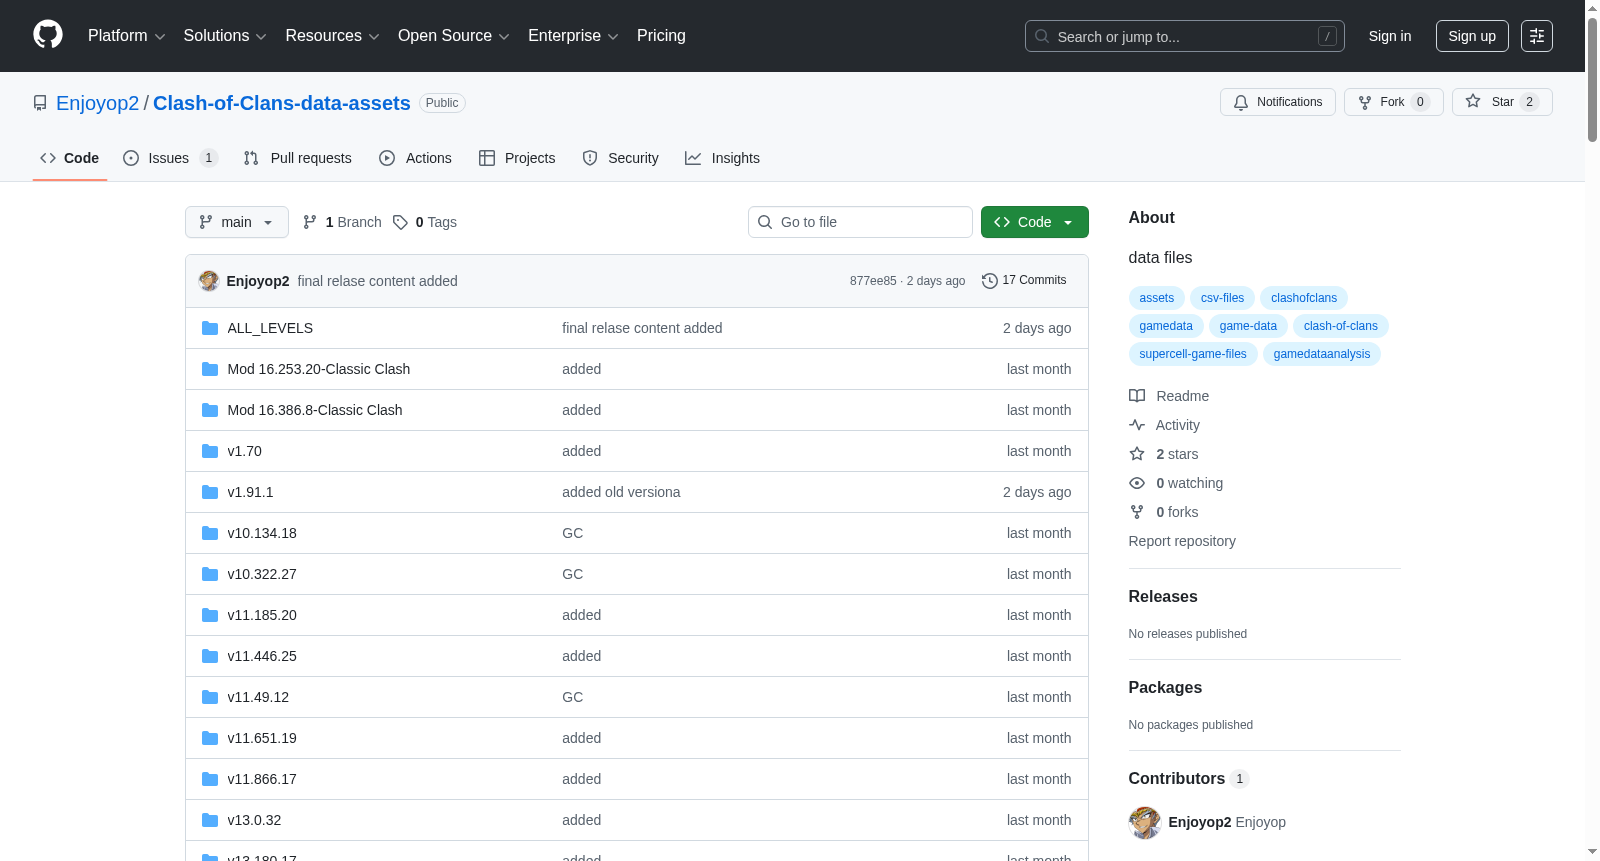1600x861 pixels.
Task: Click the slash shortcut icon in search
Action: (x=1327, y=36)
